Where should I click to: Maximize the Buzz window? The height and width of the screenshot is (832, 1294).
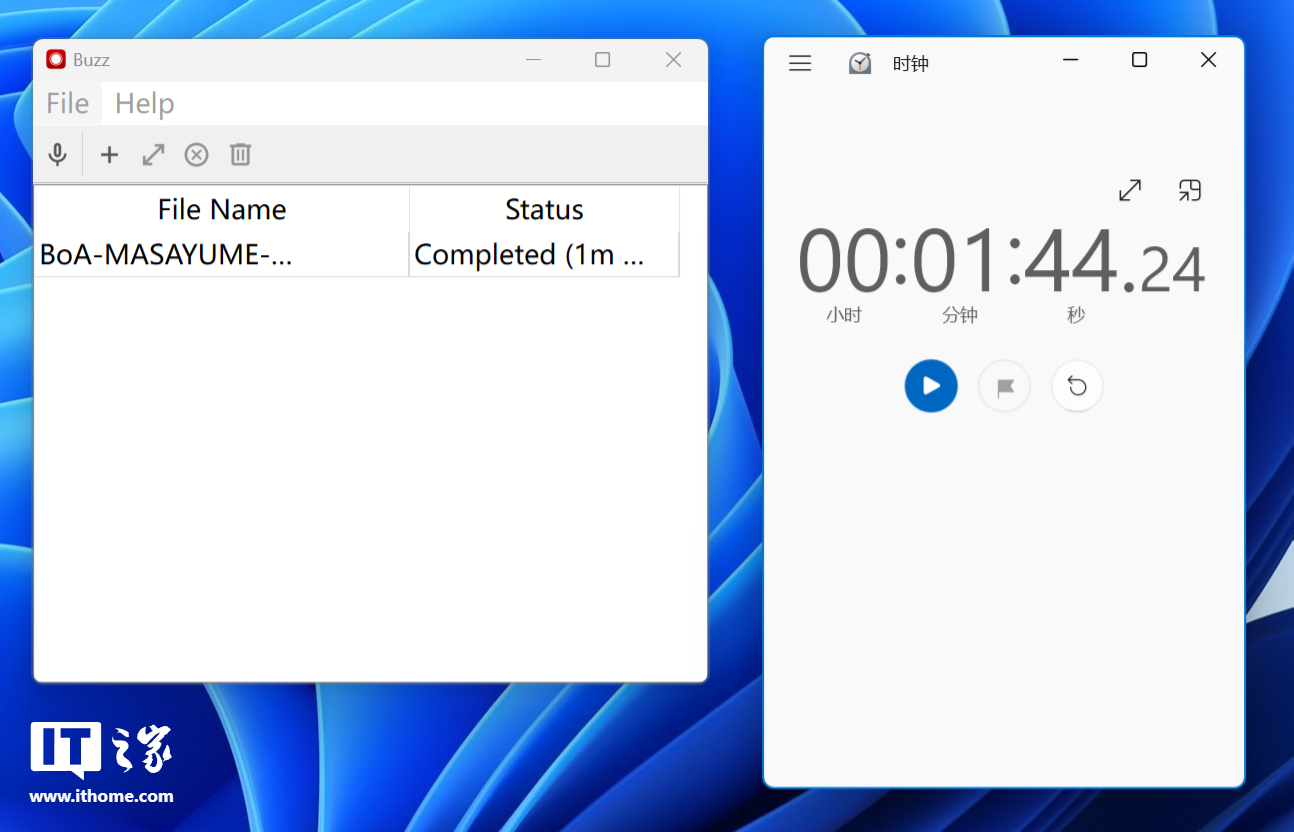[x=602, y=60]
